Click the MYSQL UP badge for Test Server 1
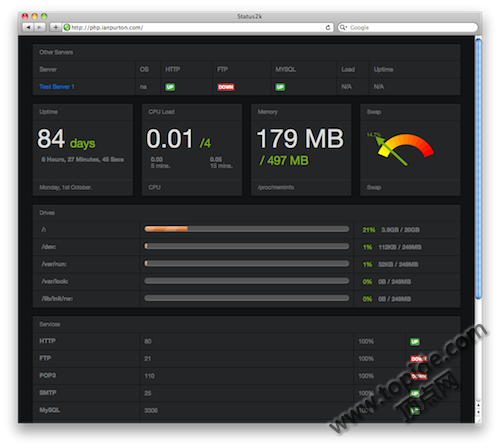The height and width of the screenshot is (448, 500). [280, 87]
